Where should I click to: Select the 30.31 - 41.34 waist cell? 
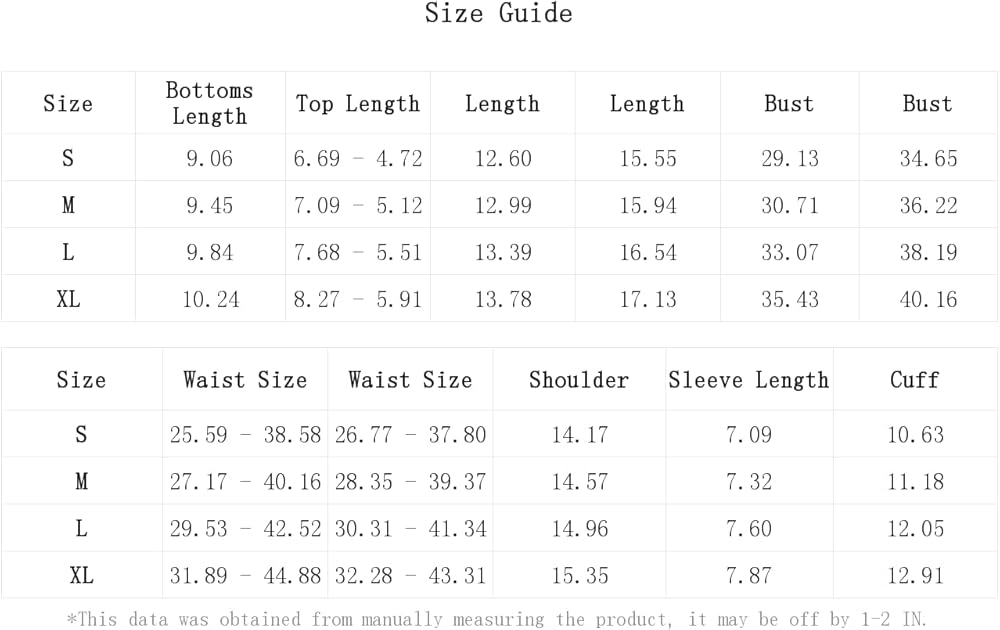click(410, 529)
